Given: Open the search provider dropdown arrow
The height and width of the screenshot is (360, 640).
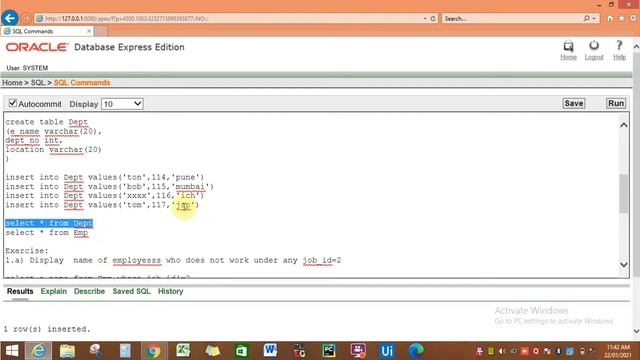Looking at the screenshot, I should 594,18.
